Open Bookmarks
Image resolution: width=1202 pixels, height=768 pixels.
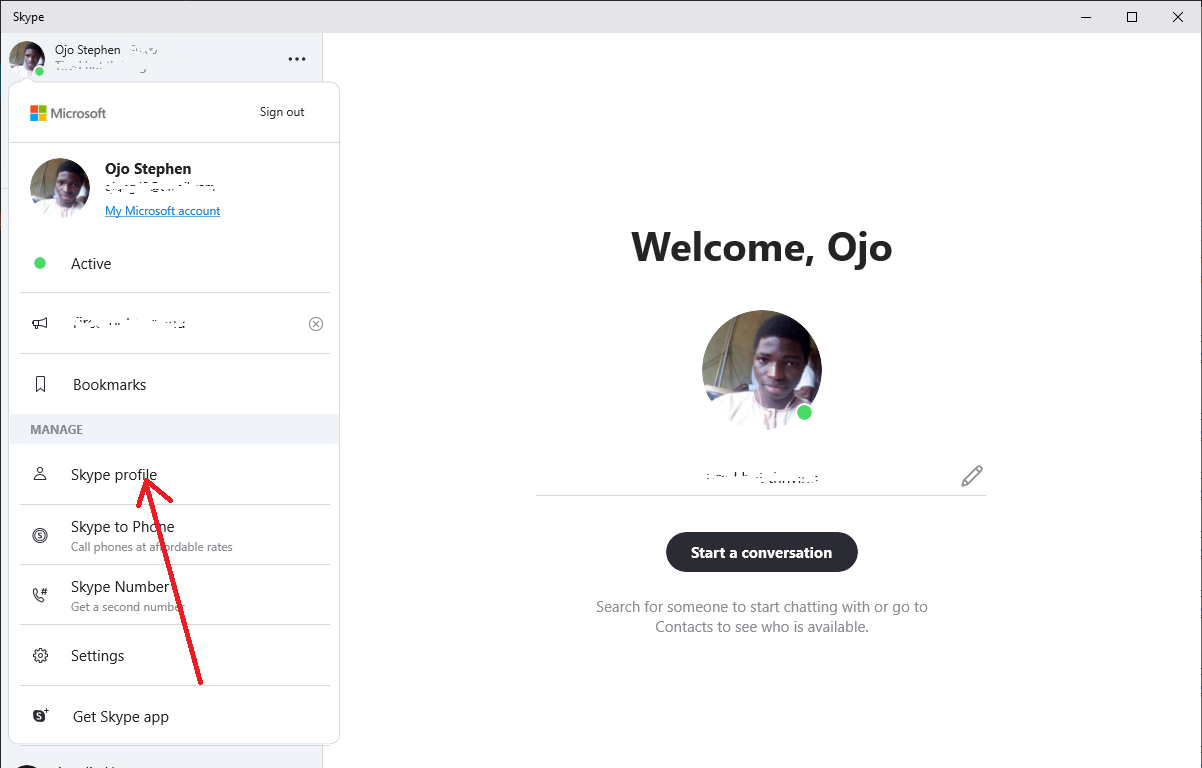(x=175, y=385)
